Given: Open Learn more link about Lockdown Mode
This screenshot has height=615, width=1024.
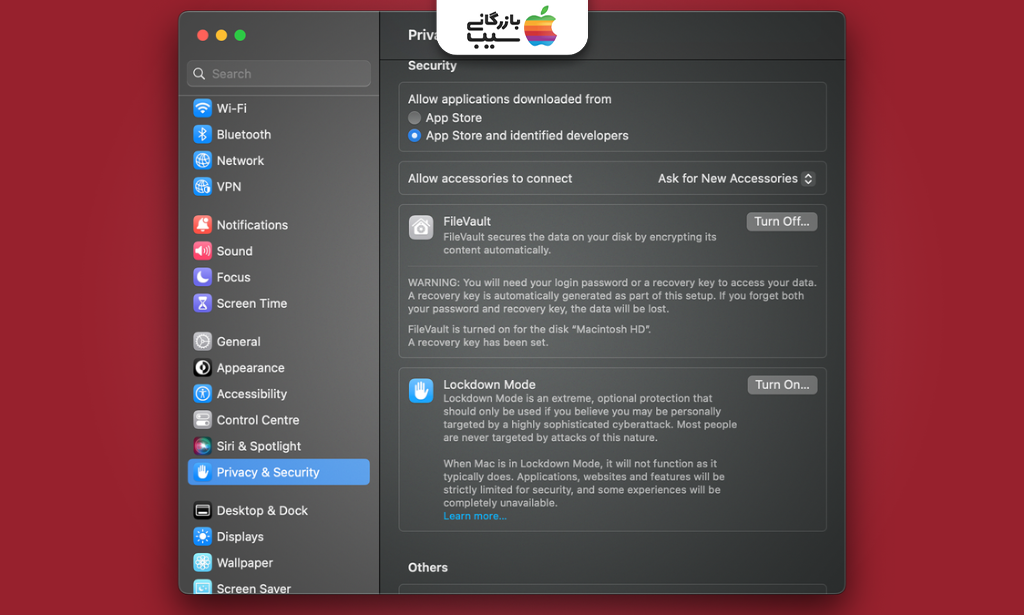Looking at the screenshot, I should click(x=475, y=516).
